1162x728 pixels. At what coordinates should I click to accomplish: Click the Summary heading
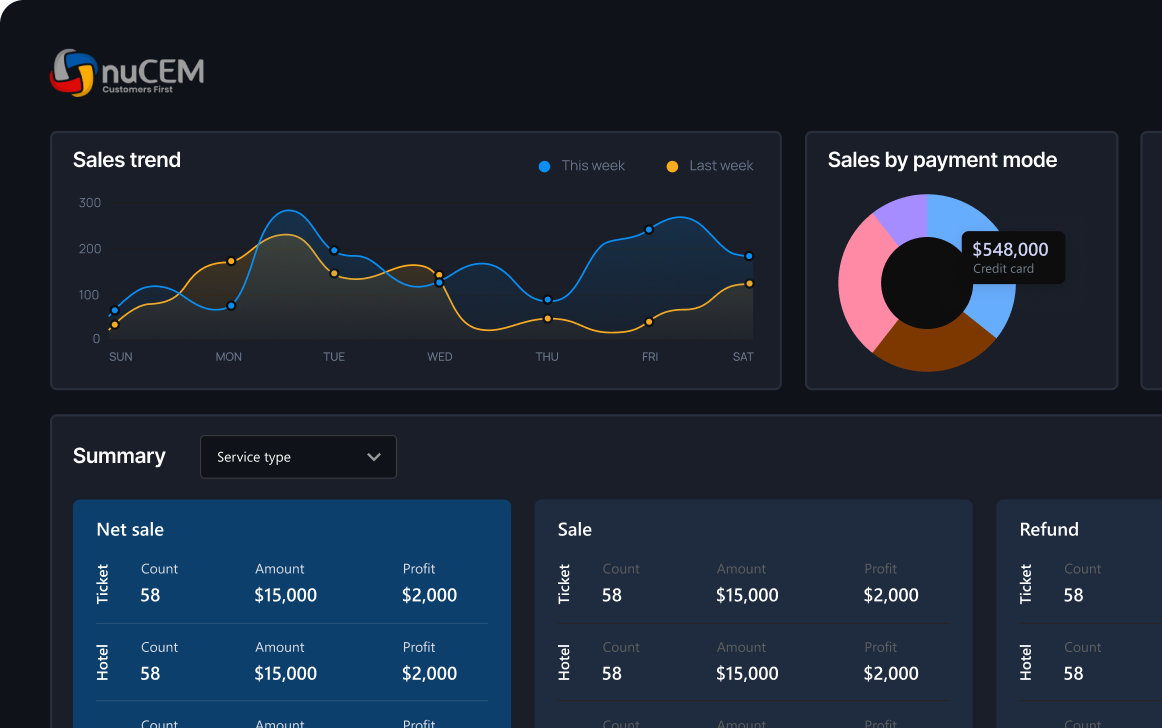pos(119,455)
